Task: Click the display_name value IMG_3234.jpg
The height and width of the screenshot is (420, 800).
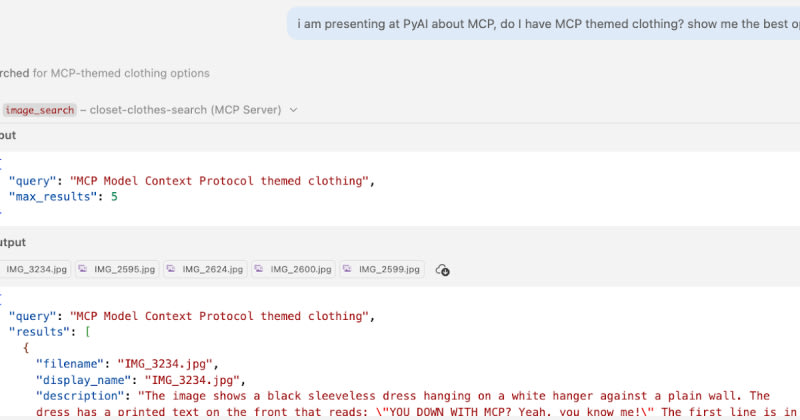Action: point(192,380)
